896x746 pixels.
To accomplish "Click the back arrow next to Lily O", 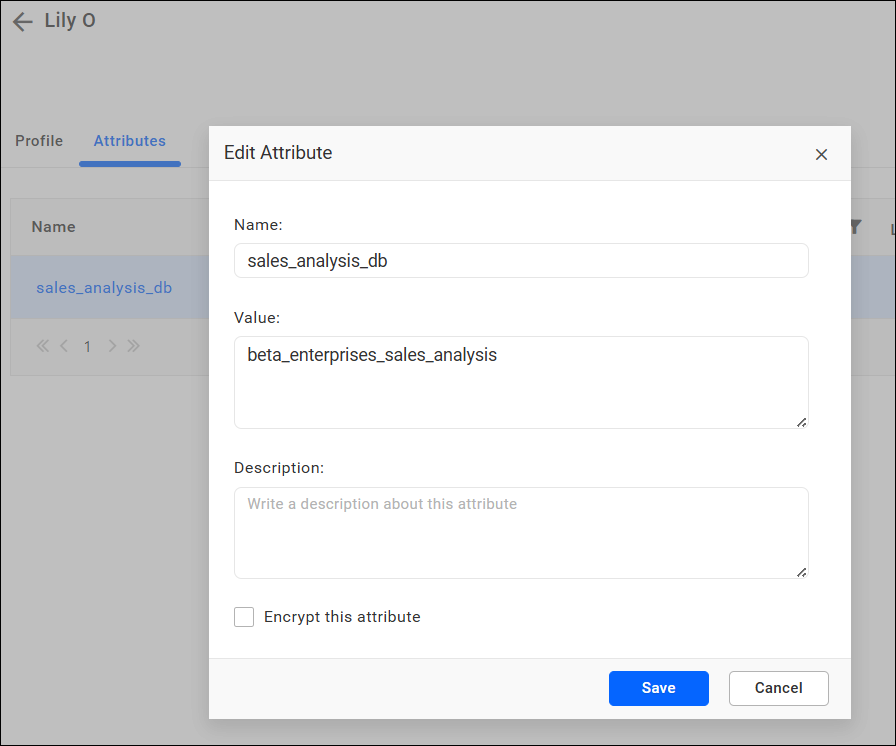I will [x=23, y=22].
